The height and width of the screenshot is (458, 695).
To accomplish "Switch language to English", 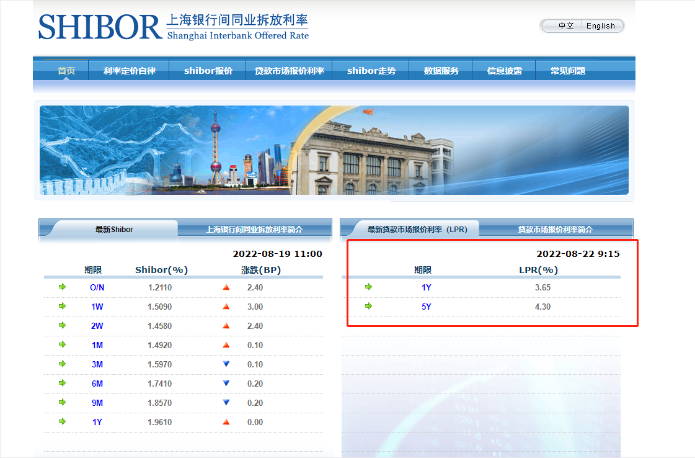I will 601,26.
